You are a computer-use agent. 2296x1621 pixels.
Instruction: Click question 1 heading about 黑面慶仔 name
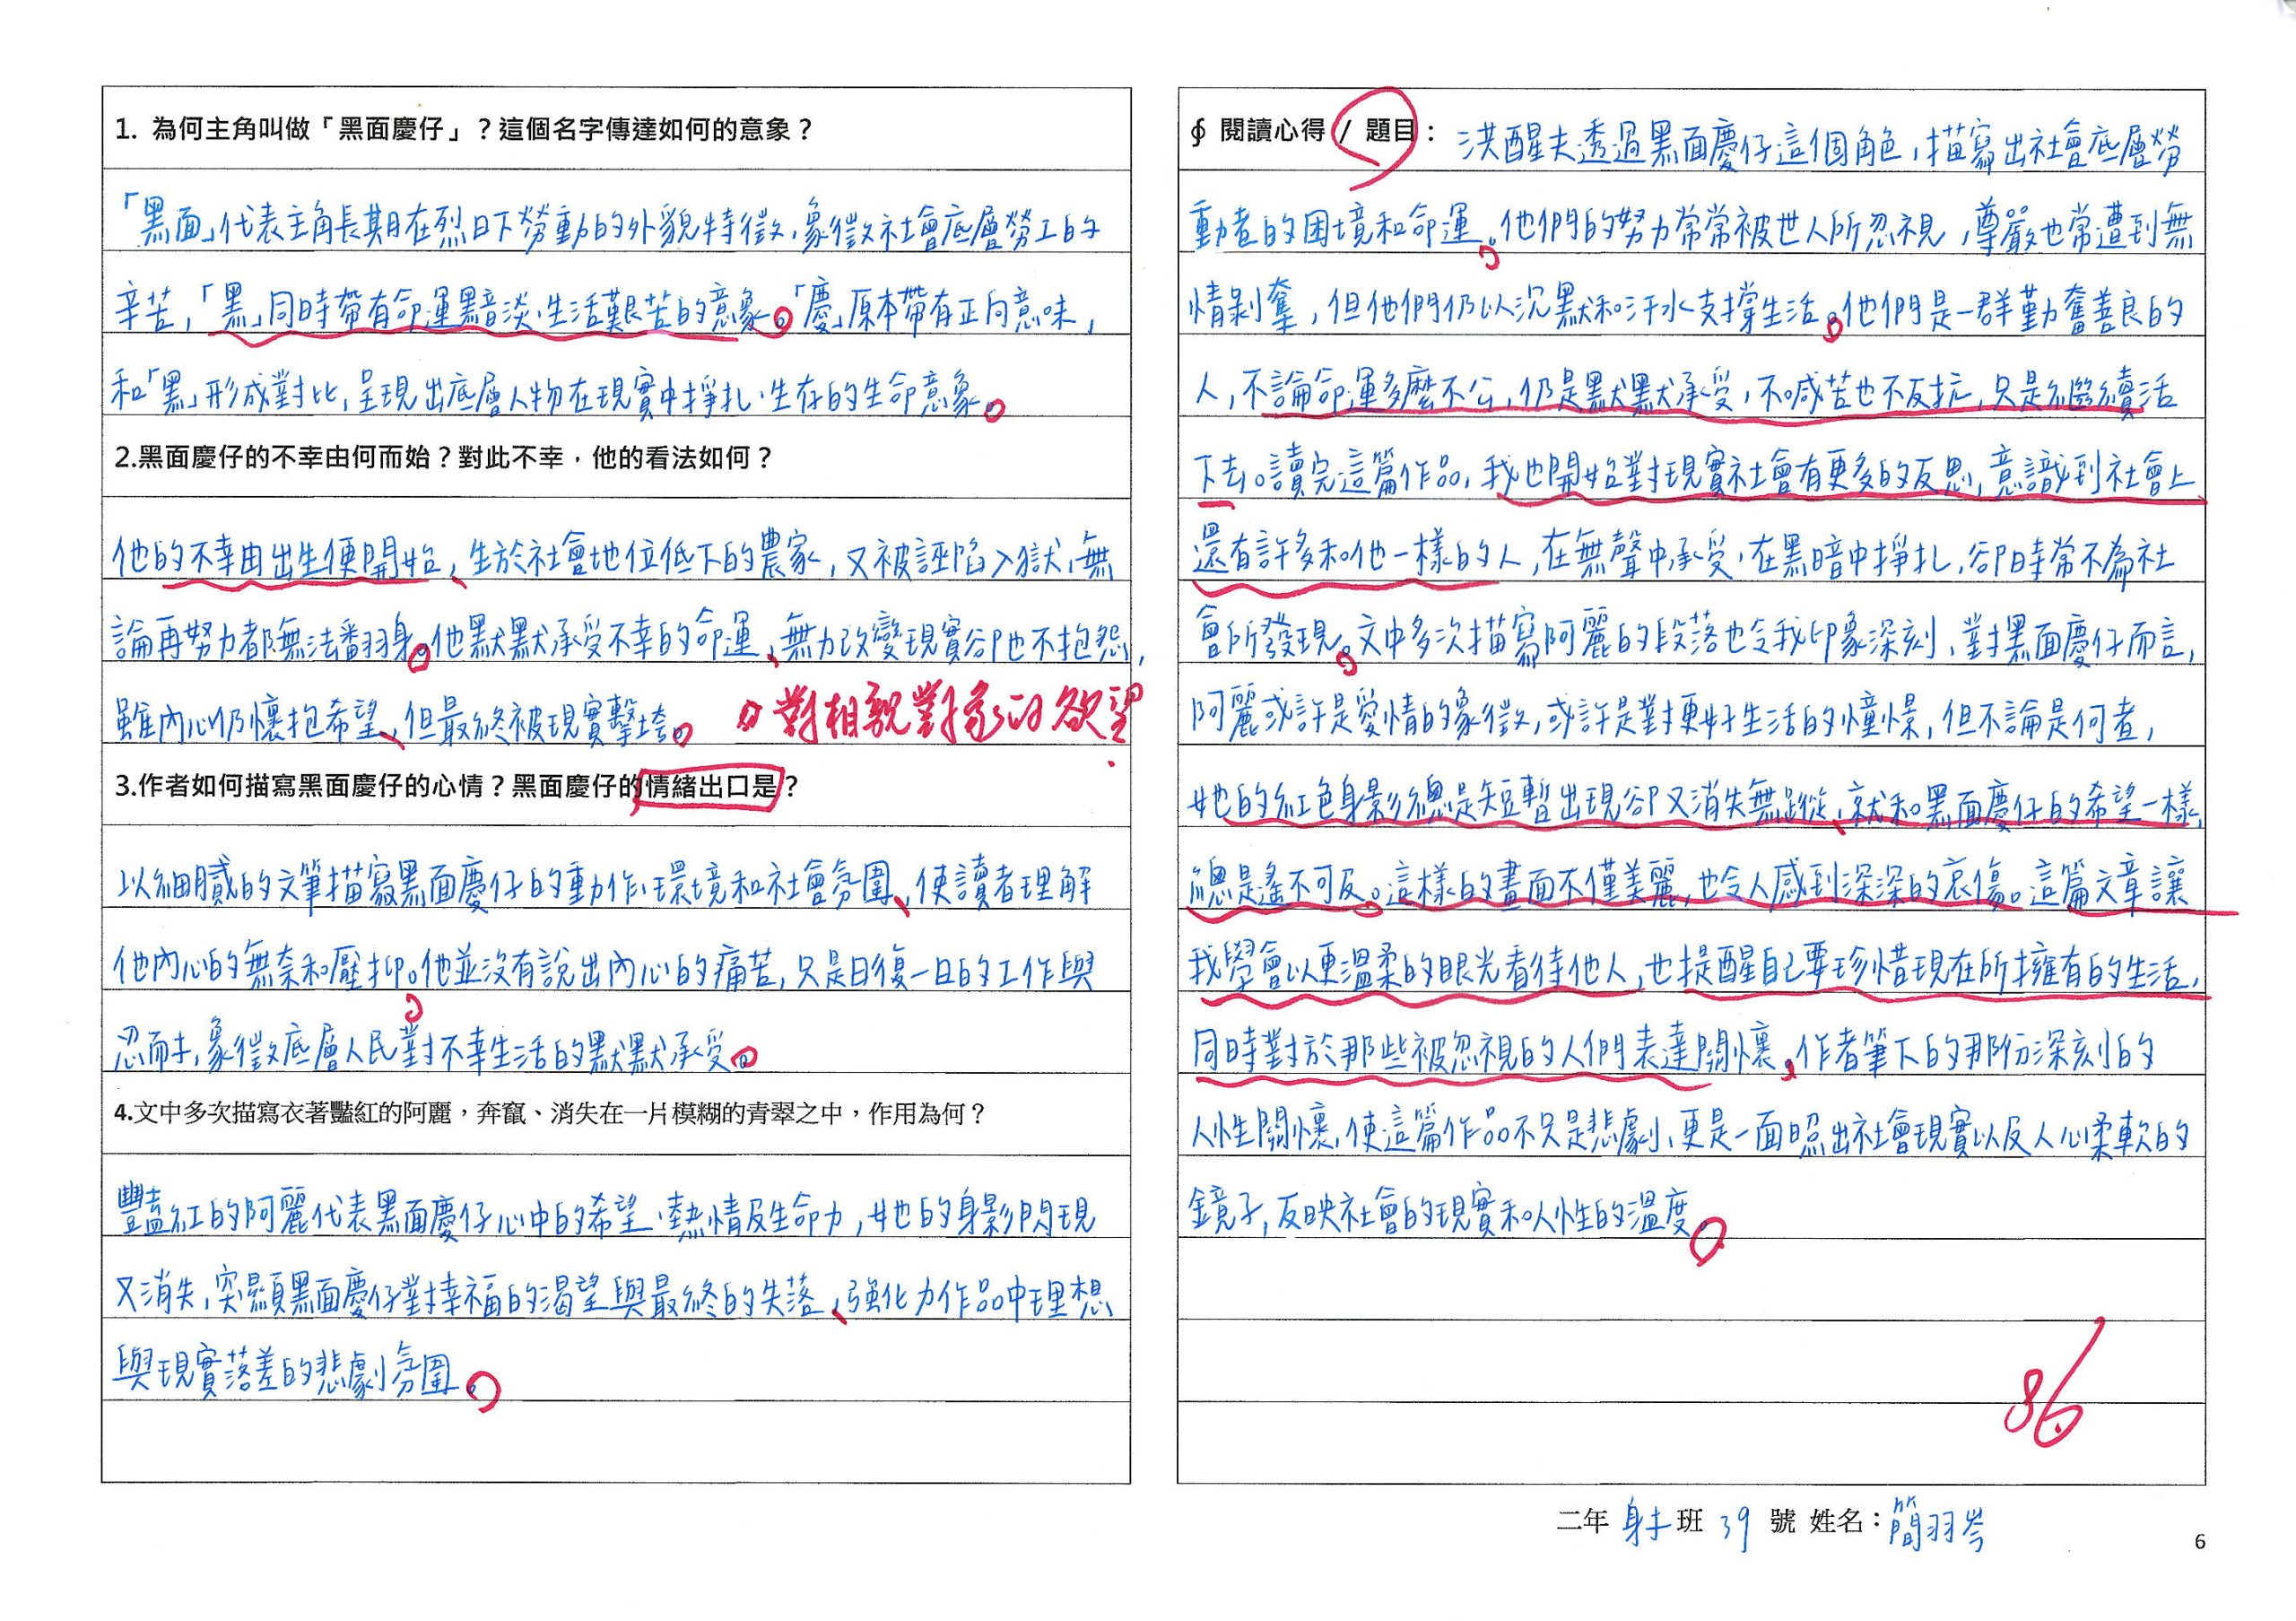[x=462, y=130]
